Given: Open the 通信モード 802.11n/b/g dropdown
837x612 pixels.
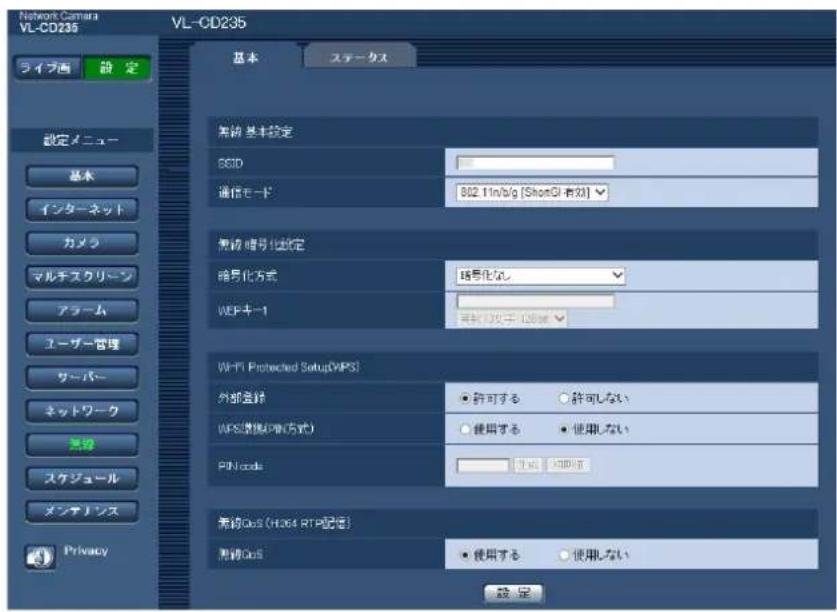Looking at the screenshot, I should pyautogui.click(x=532, y=192).
